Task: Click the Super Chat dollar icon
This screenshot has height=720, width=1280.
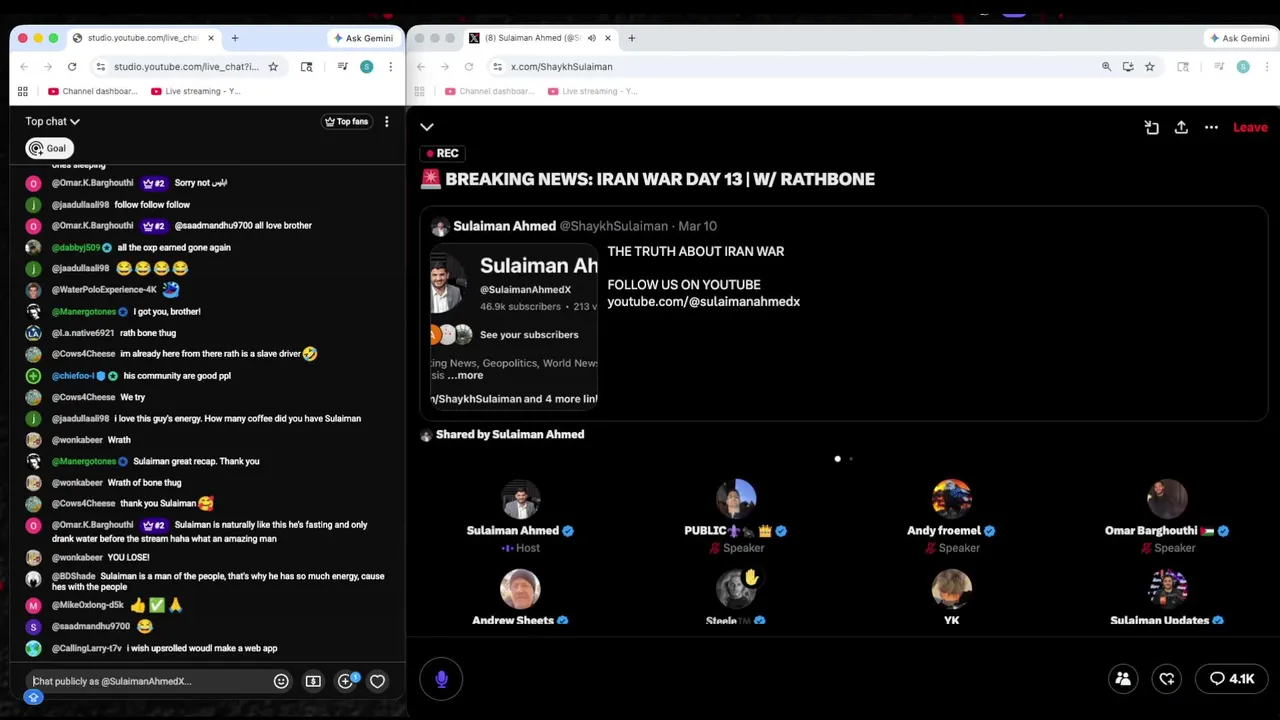Action: tap(313, 681)
